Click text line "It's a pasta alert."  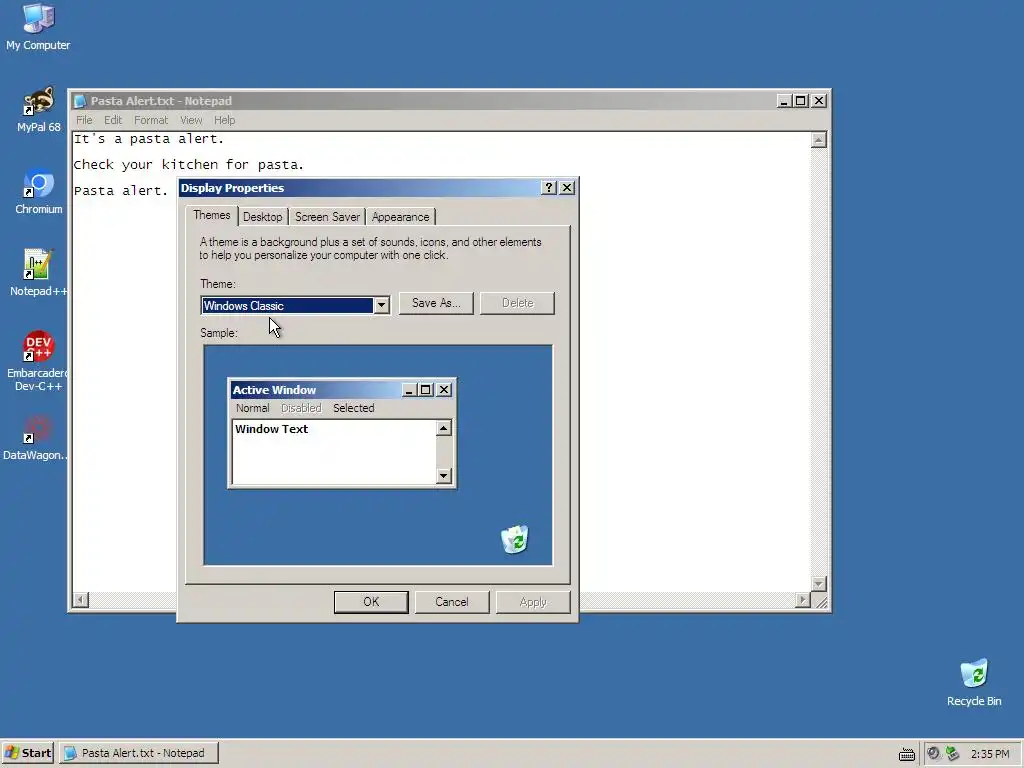click(x=149, y=138)
